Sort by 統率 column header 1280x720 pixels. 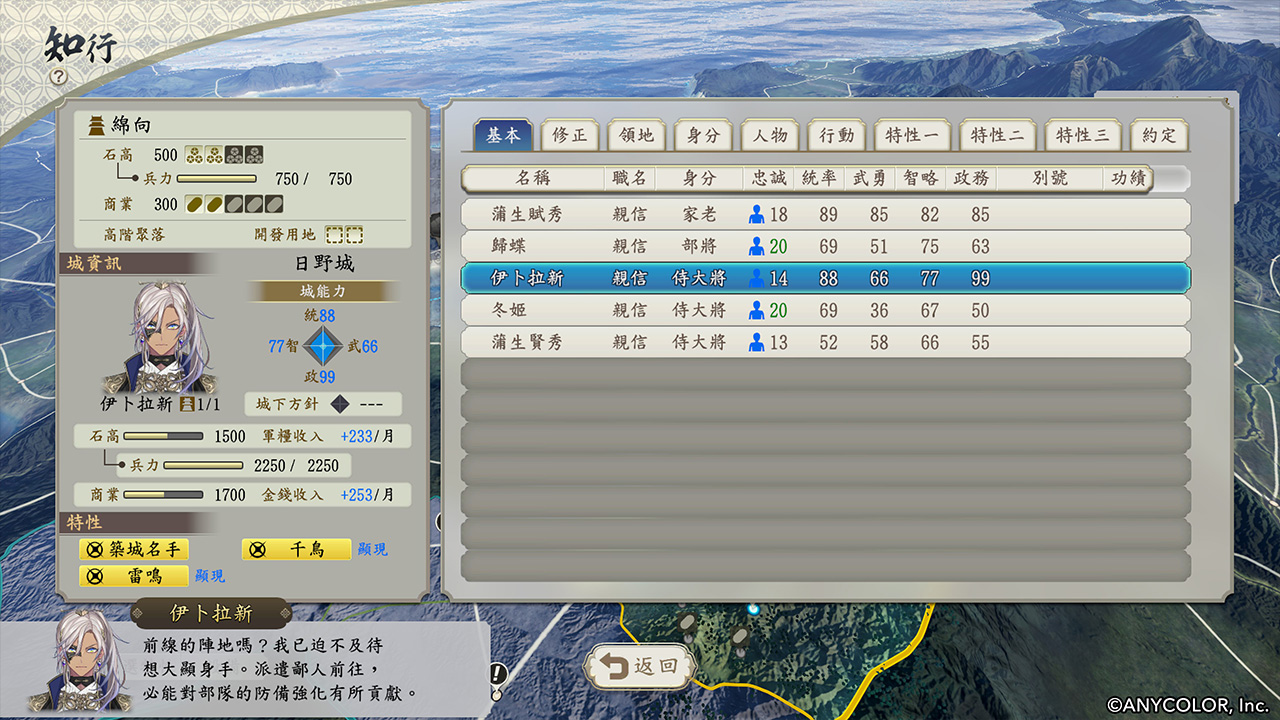[x=821, y=178]
